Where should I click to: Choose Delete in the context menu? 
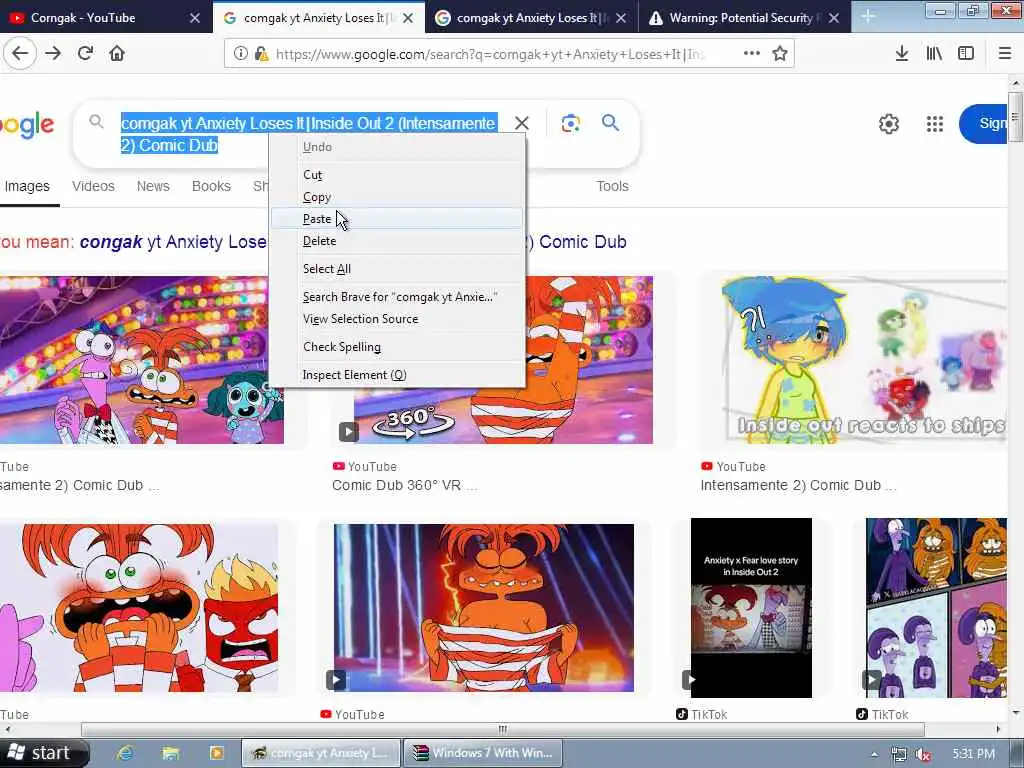pyautogui.click(x=396, y=241)
